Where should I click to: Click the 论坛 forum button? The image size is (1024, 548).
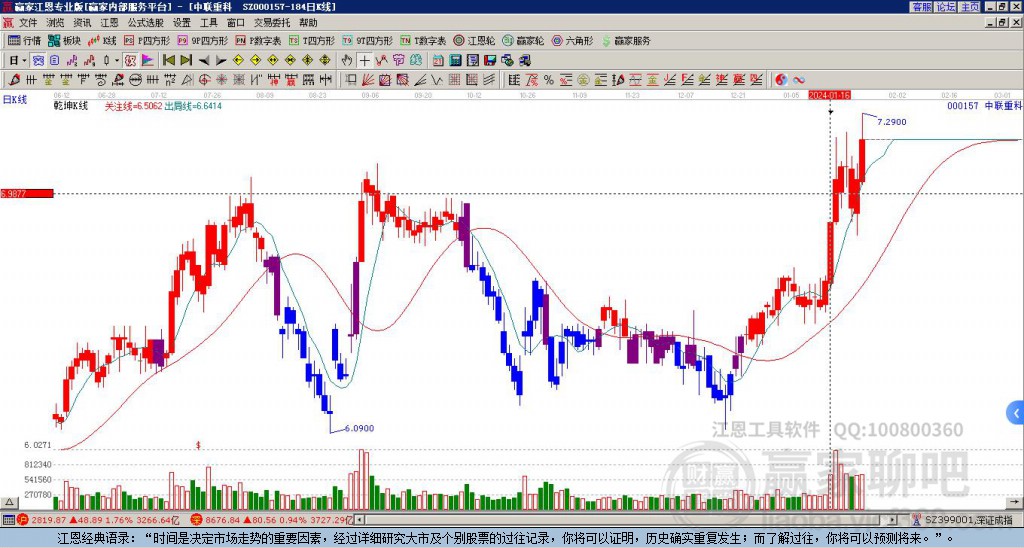coord(946,7)
